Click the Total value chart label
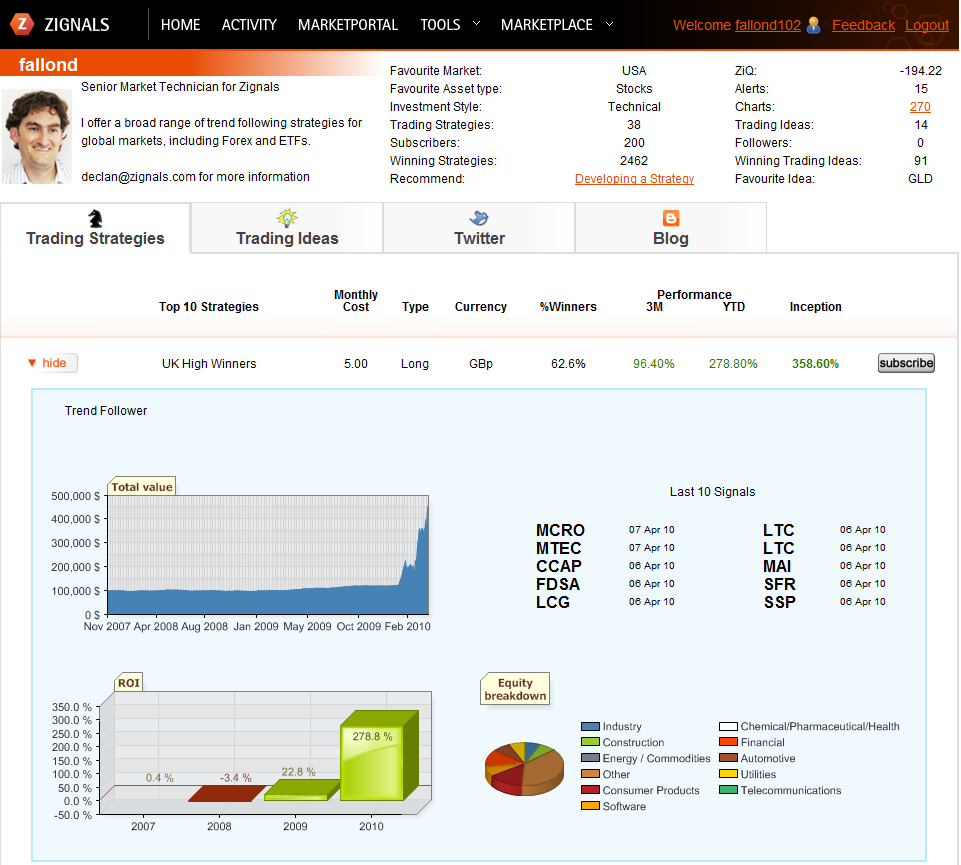This screenshot has width=961, height=865. (142, 487)
